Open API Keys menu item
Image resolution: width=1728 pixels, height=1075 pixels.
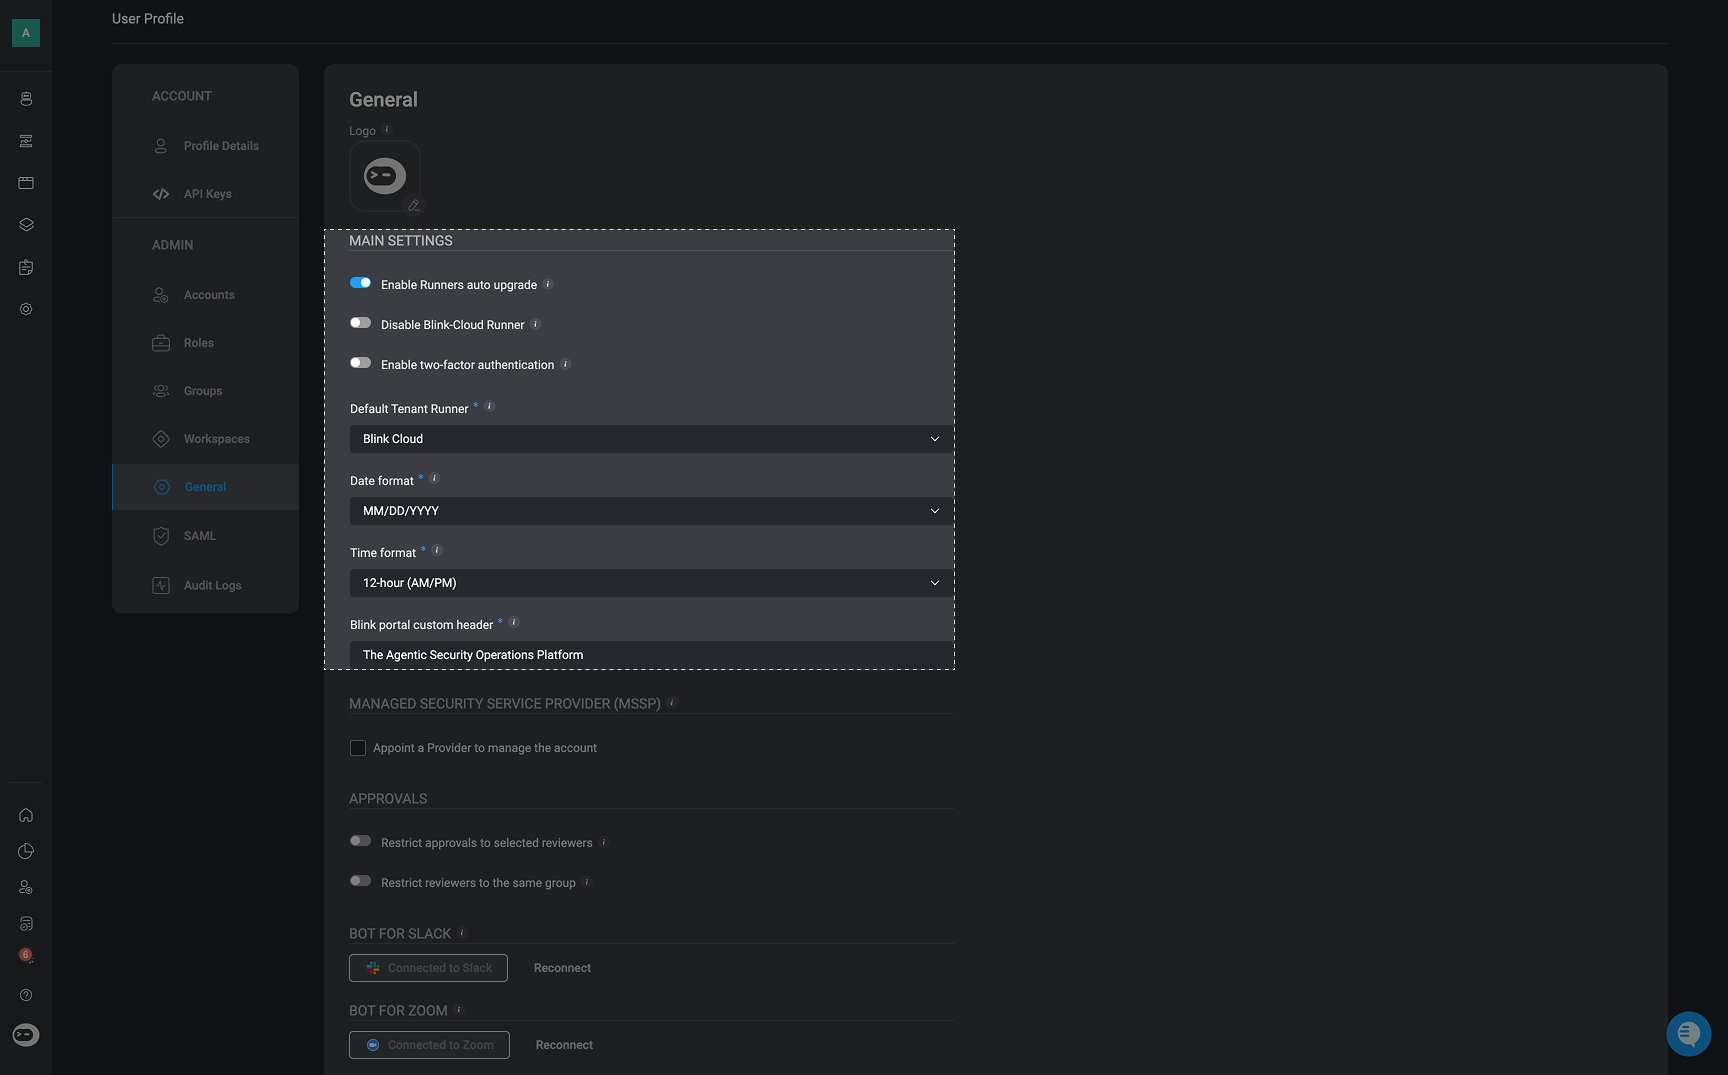(205, 194)
